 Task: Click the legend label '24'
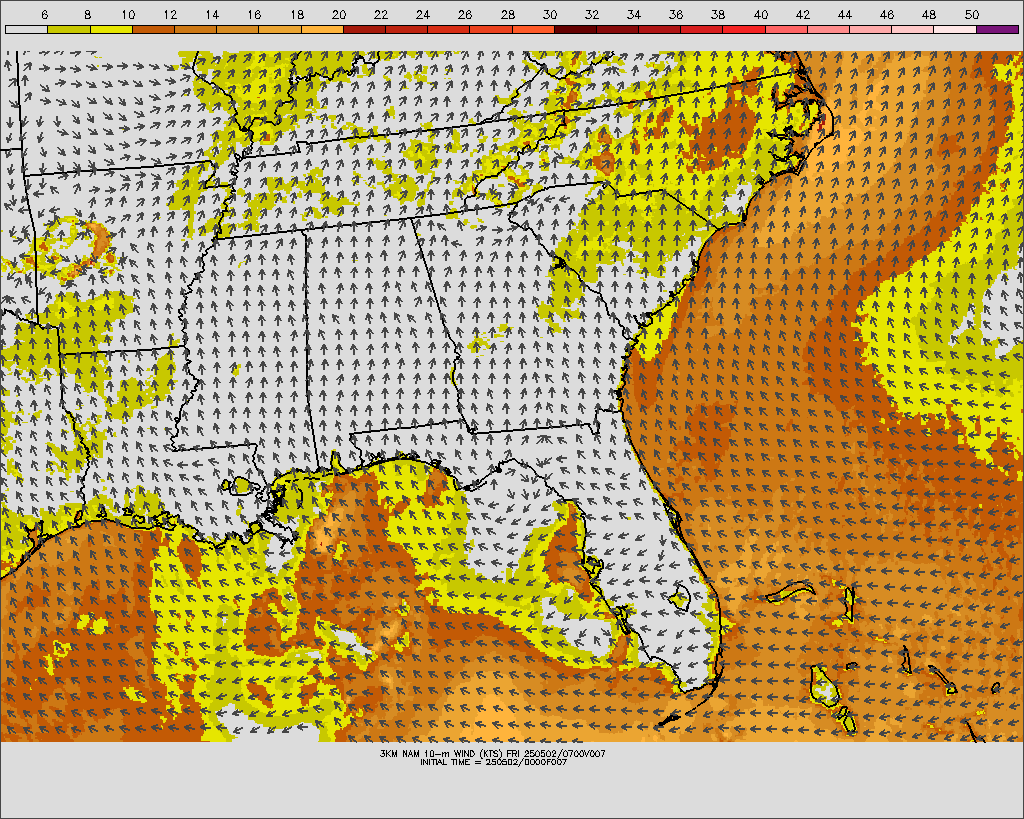(x=423, y=14)
